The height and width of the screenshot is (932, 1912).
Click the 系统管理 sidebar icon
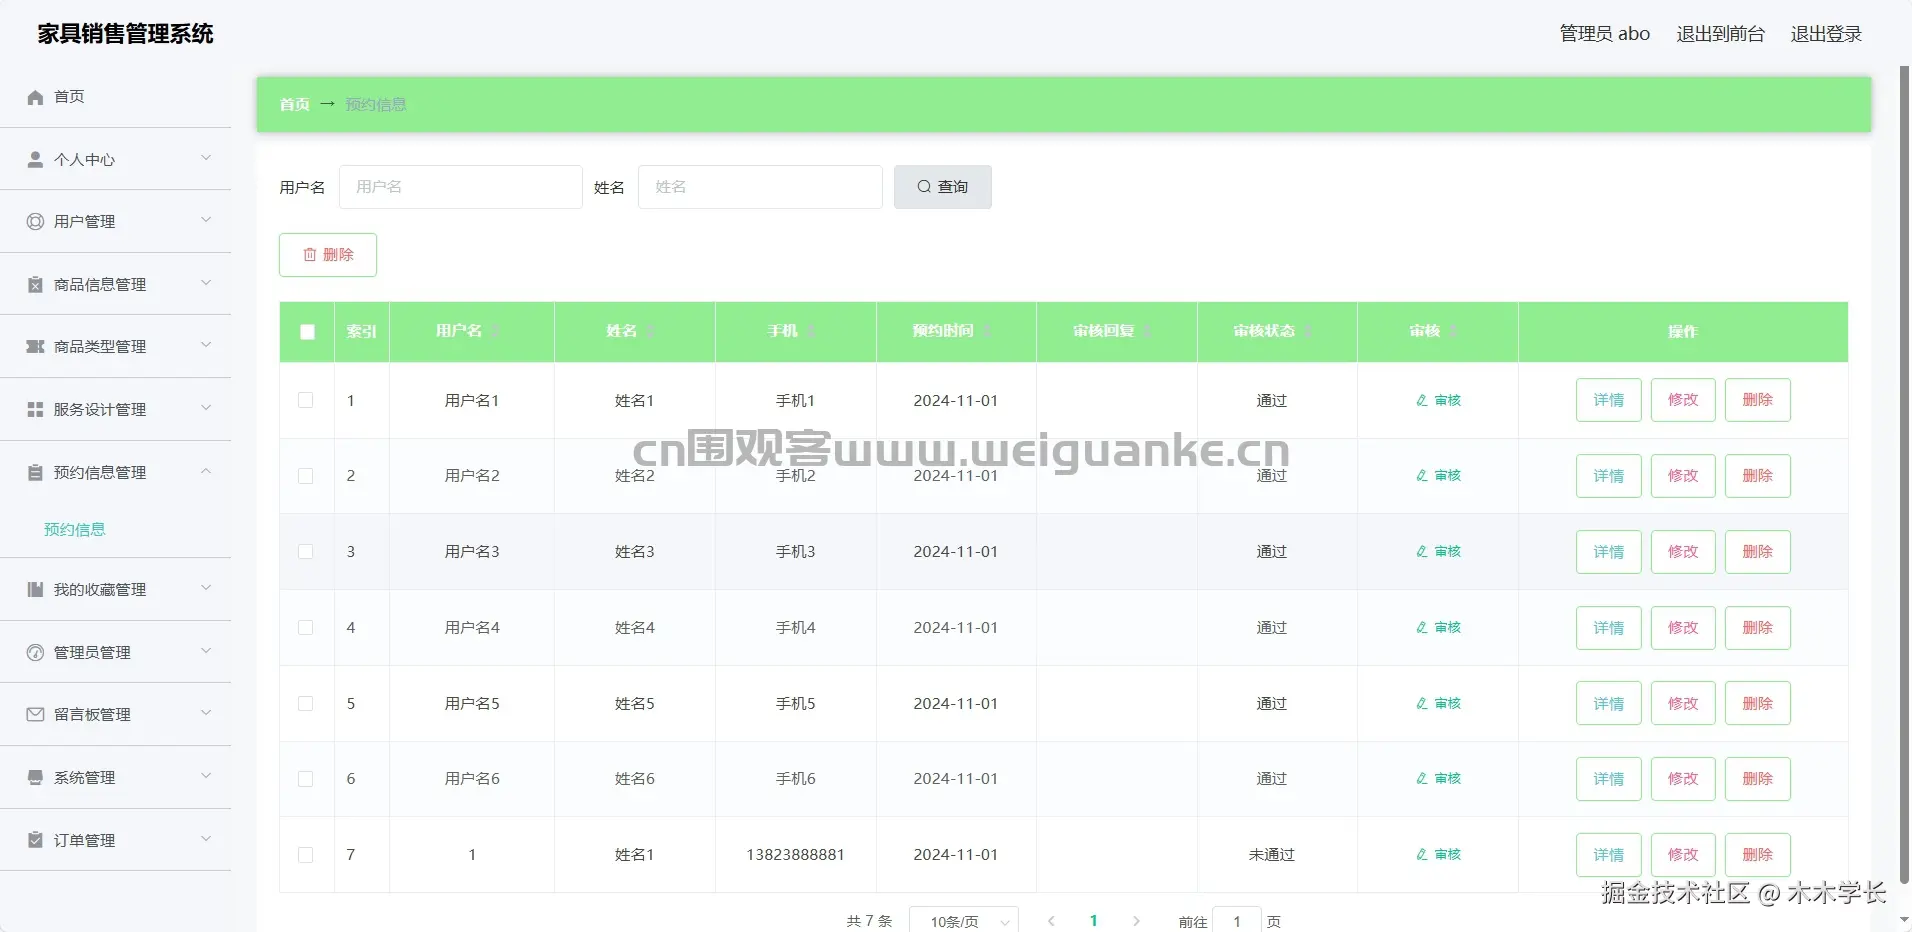click(35, 777)
